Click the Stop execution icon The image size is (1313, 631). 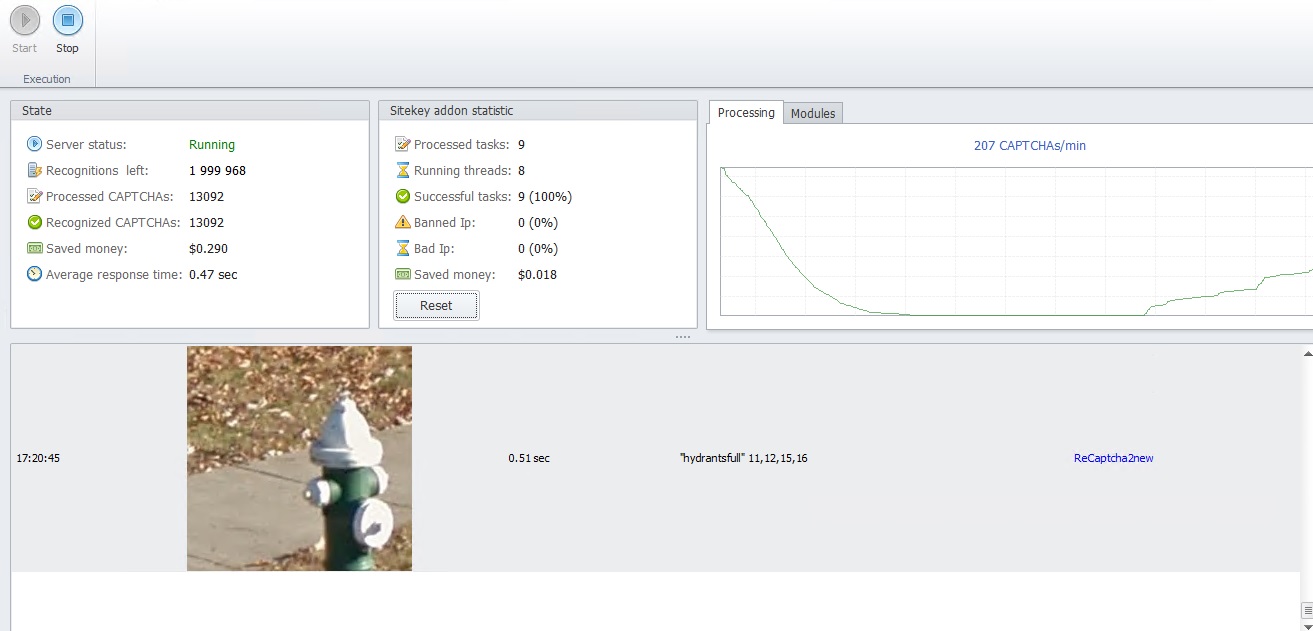(x=67, y=20)
